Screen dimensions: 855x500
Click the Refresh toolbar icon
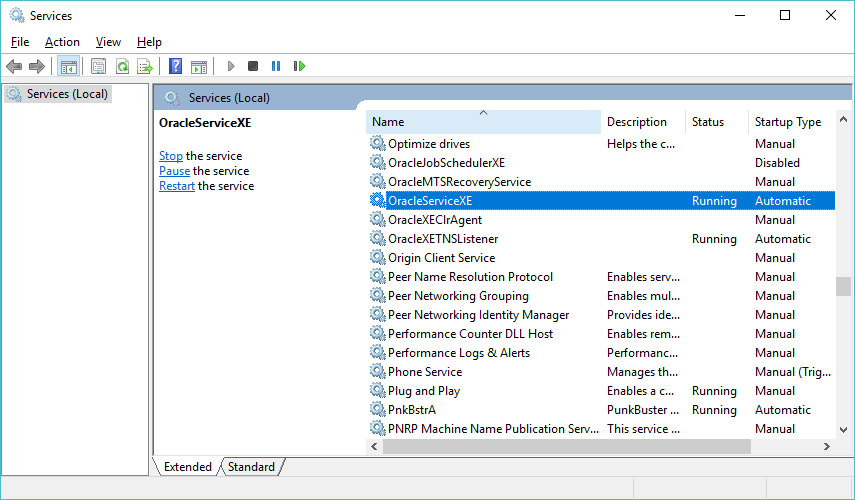coord(122,67)
